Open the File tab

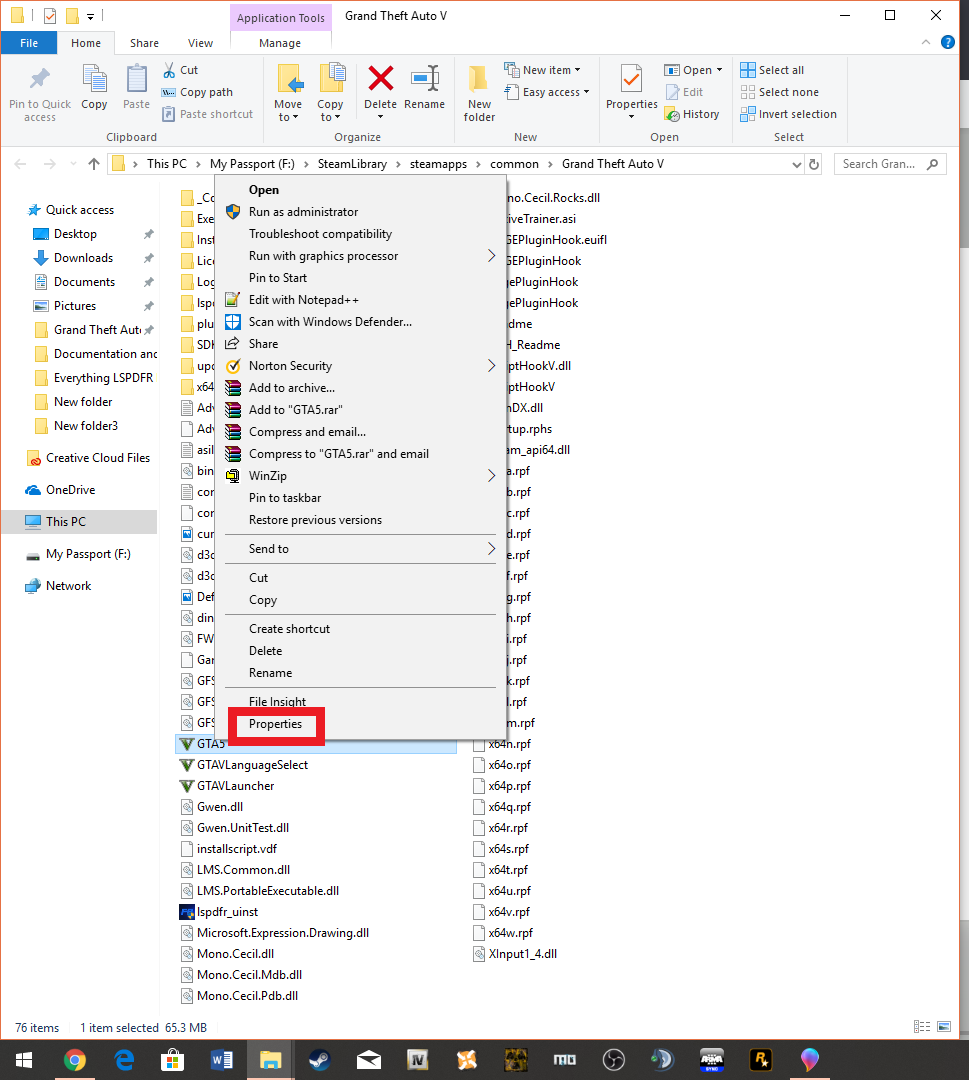[x=29, y=43]
